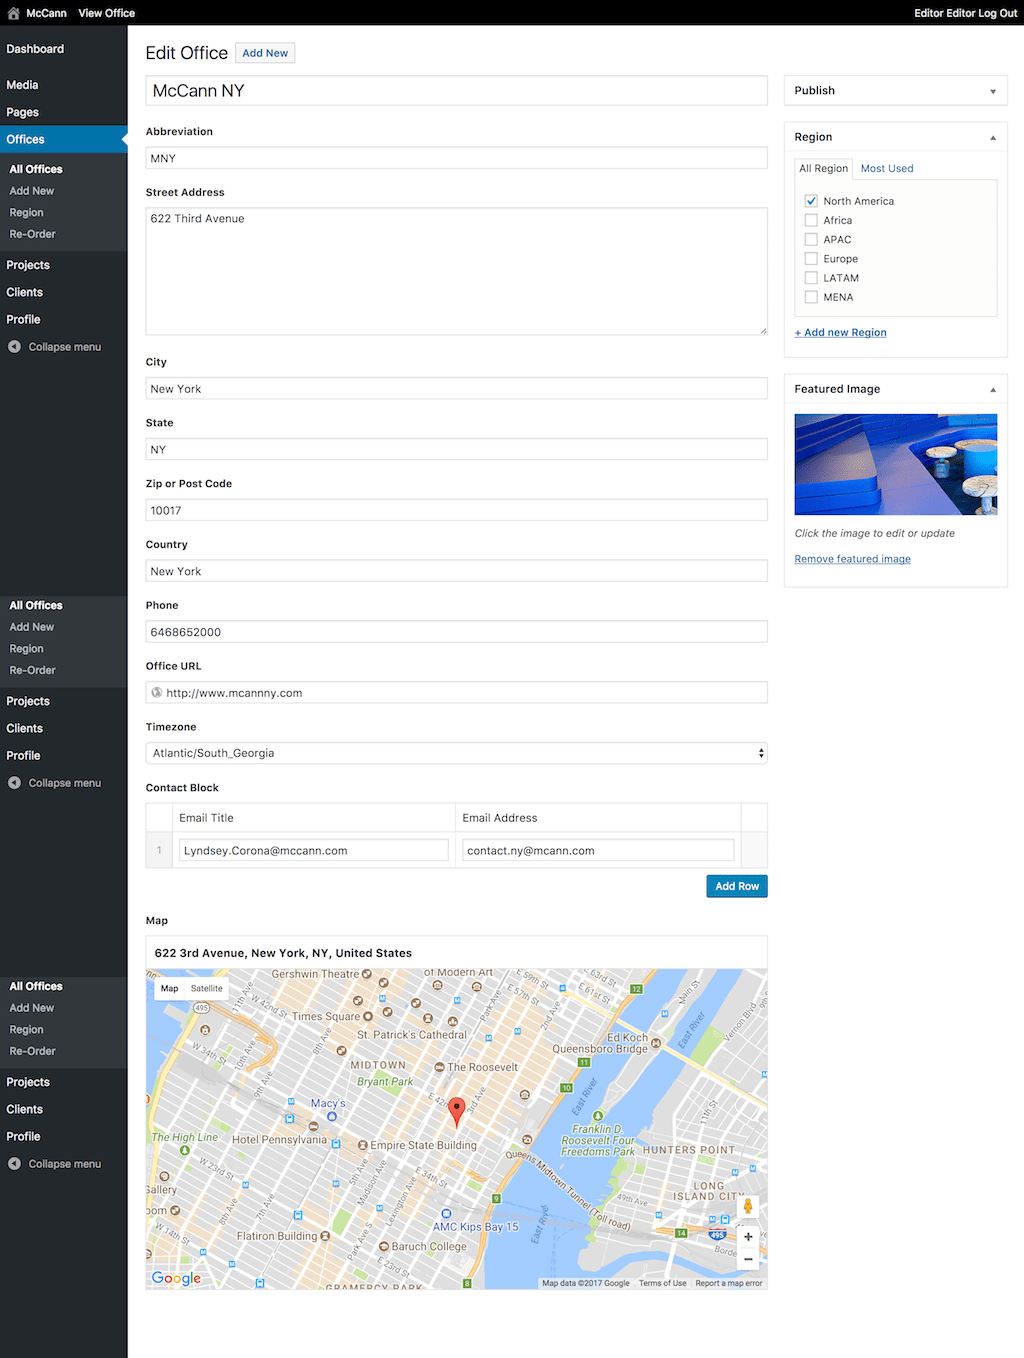Click the Empire State Building marker icon
Screen dimensions: 1024x1358
point(363,1145)
